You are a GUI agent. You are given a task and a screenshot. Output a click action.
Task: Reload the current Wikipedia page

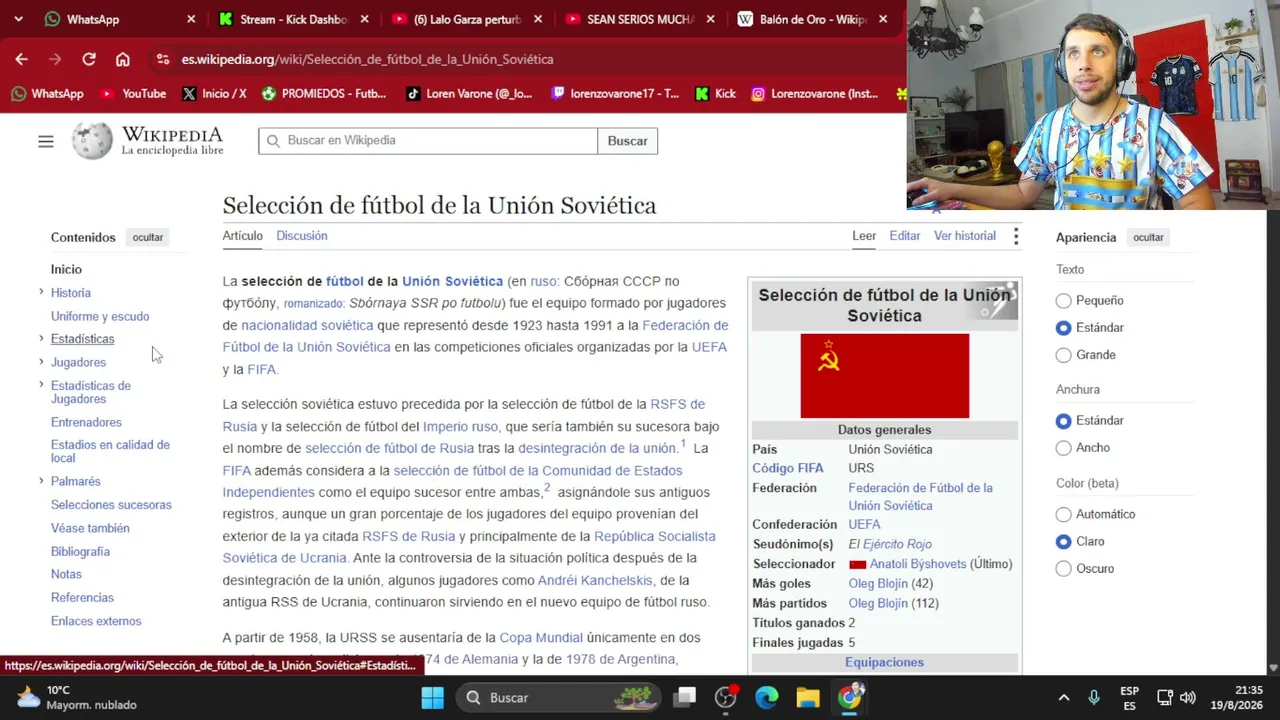(89, 59)
